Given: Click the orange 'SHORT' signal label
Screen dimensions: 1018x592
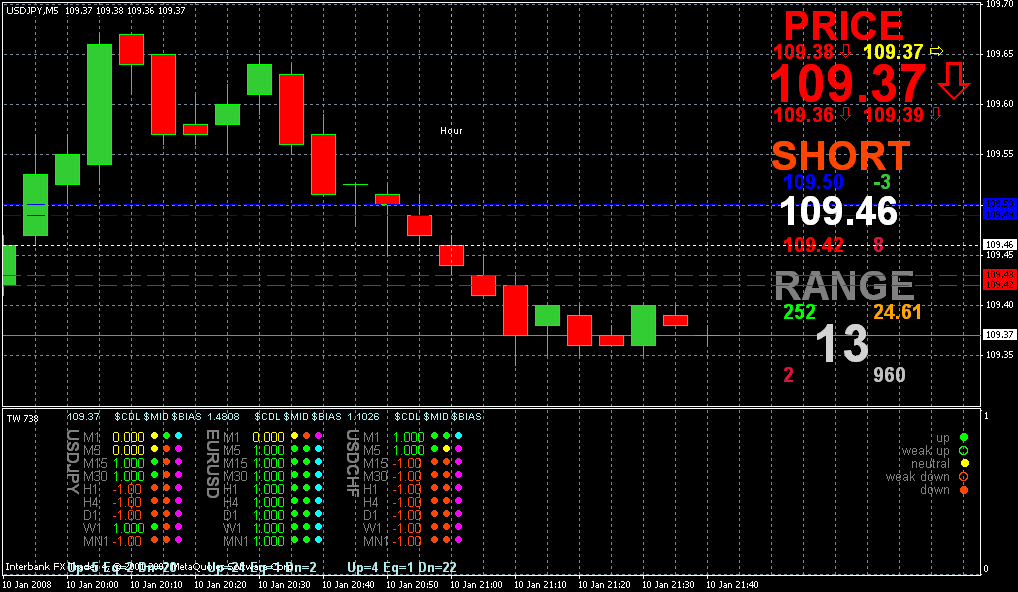Looking at the screenshot, I should click(841, 156).
